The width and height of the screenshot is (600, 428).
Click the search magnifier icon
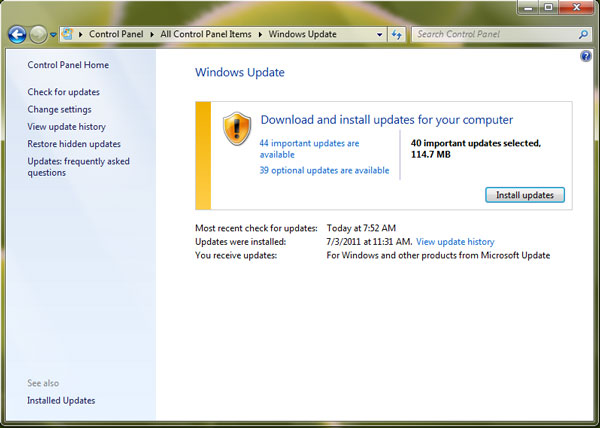(583, 34)
